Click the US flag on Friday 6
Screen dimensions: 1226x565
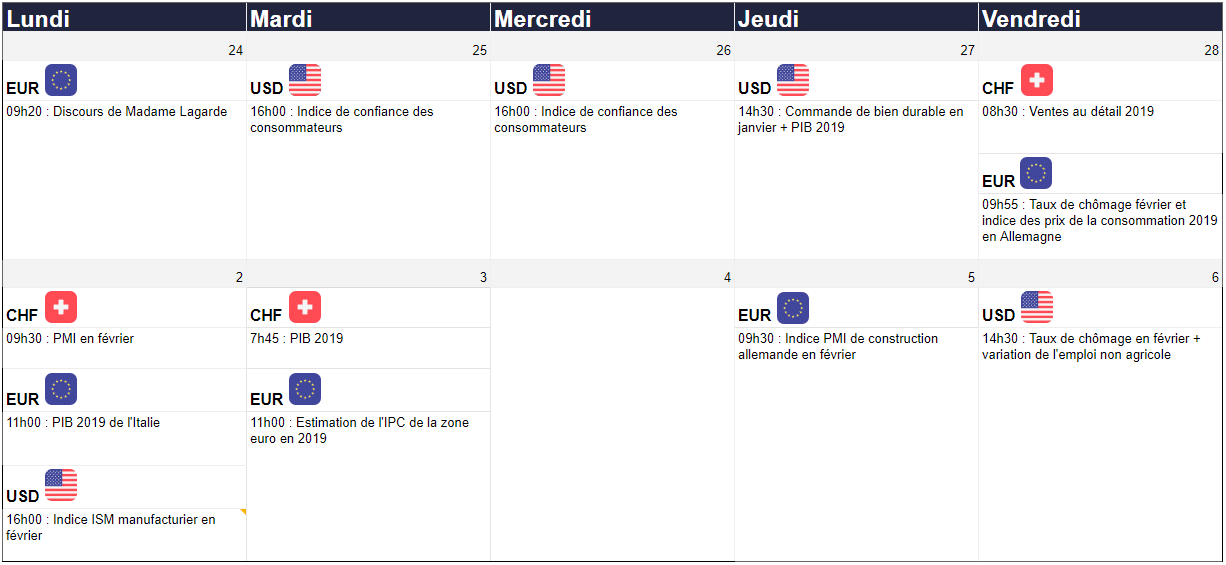coord(1037,307)
